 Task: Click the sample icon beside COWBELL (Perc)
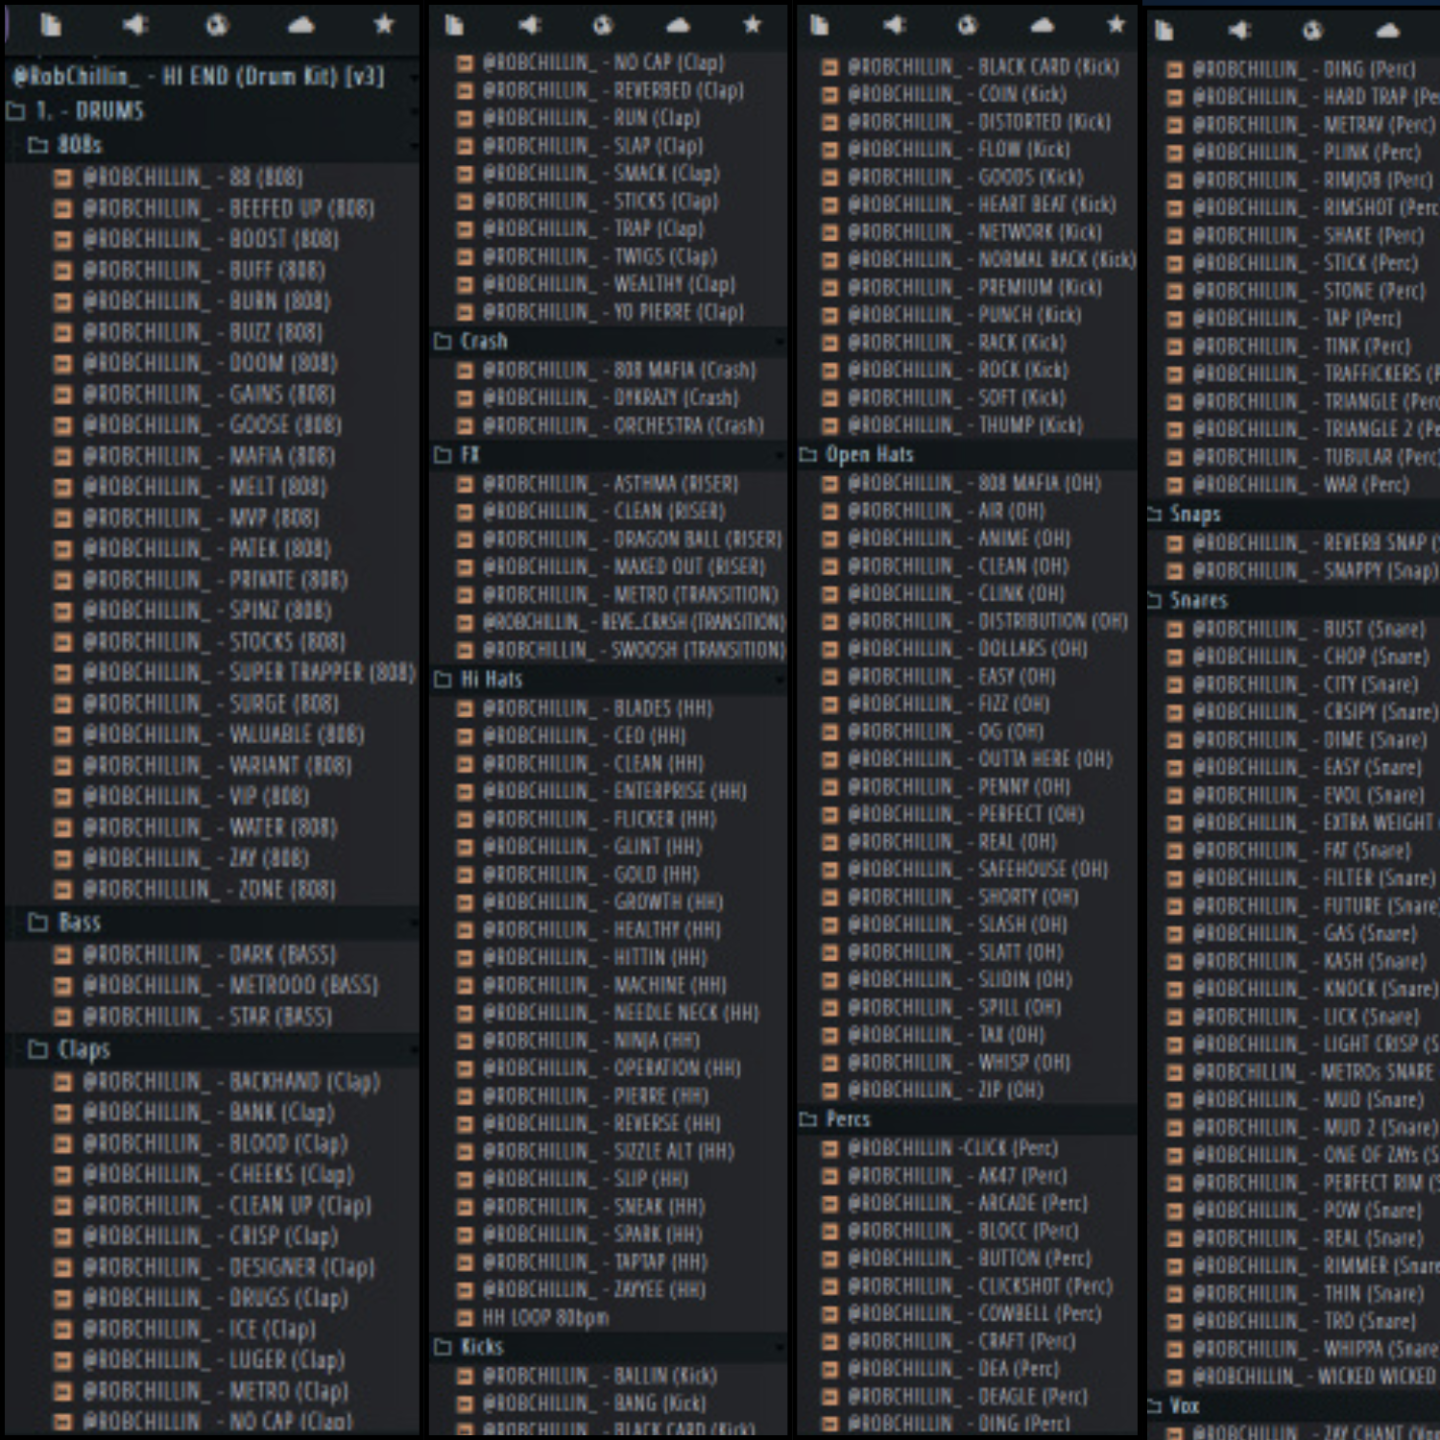[829, 1314]
